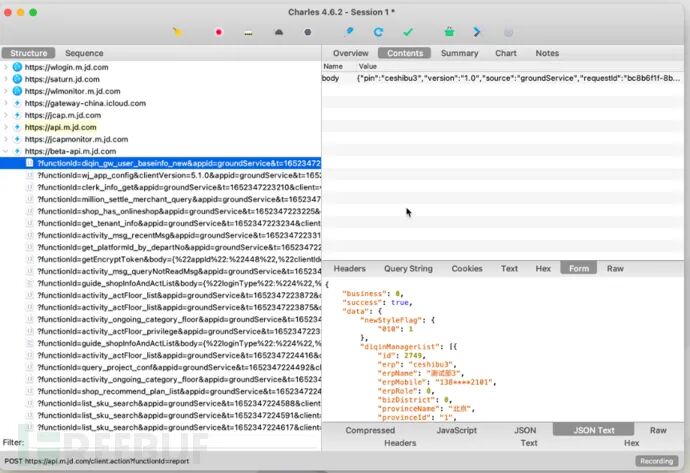This screenshot has width=690, height=473.
Task: Click icon beside jcapmonitor.m.jd.com
Action: [x=17, y=139]
